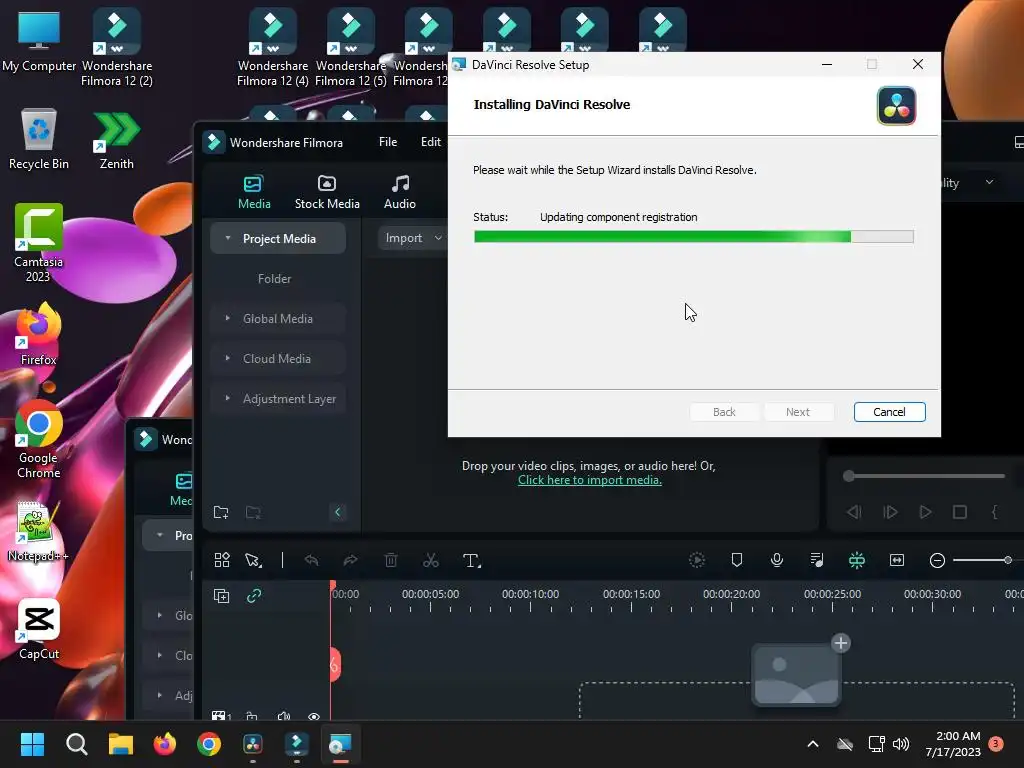1024x768 pixels.
Task: Choose the selection cursor tool
Action: (x=253, y=560)
